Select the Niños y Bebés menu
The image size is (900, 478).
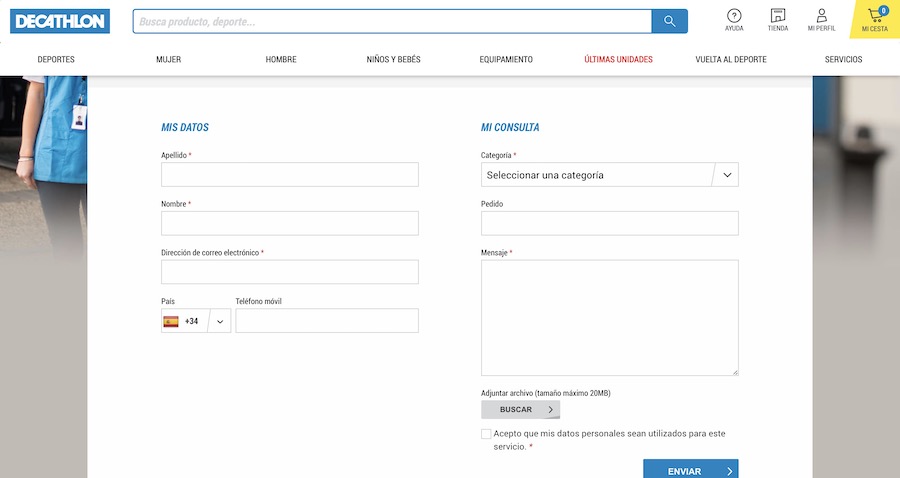[x=393, y=59]
